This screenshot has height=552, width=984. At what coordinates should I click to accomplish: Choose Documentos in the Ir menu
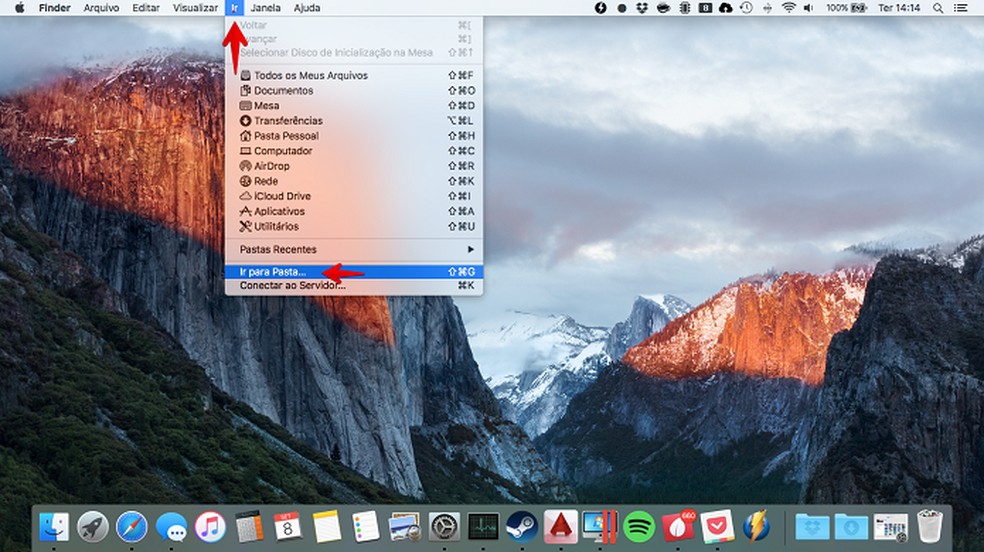354,90
